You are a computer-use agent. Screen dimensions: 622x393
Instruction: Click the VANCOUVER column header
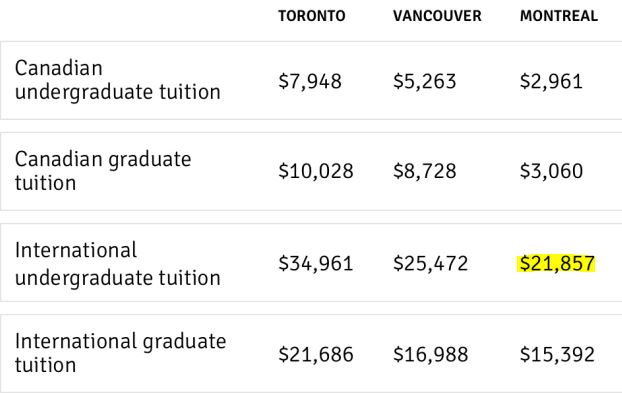(437, 16)
